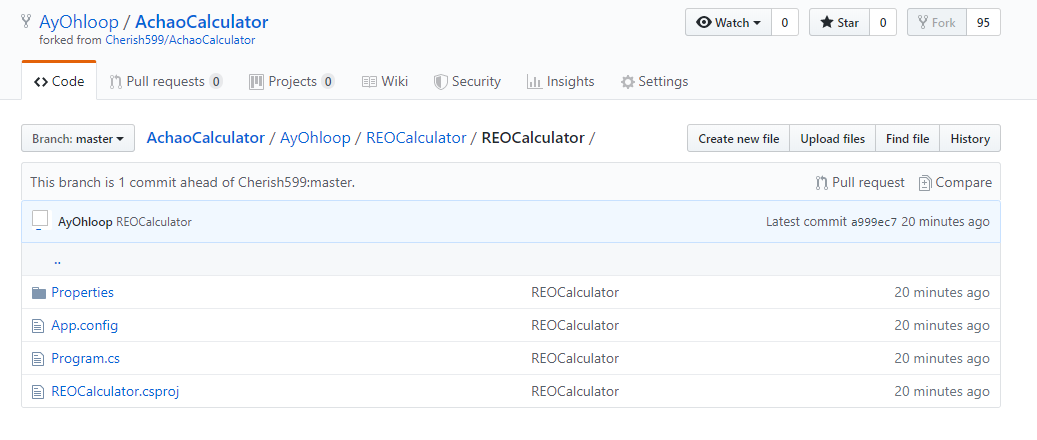Open the REOCalculator.csproj file
The width and height of the screenshot is (1037, 440).
click(x=115, y=392)
